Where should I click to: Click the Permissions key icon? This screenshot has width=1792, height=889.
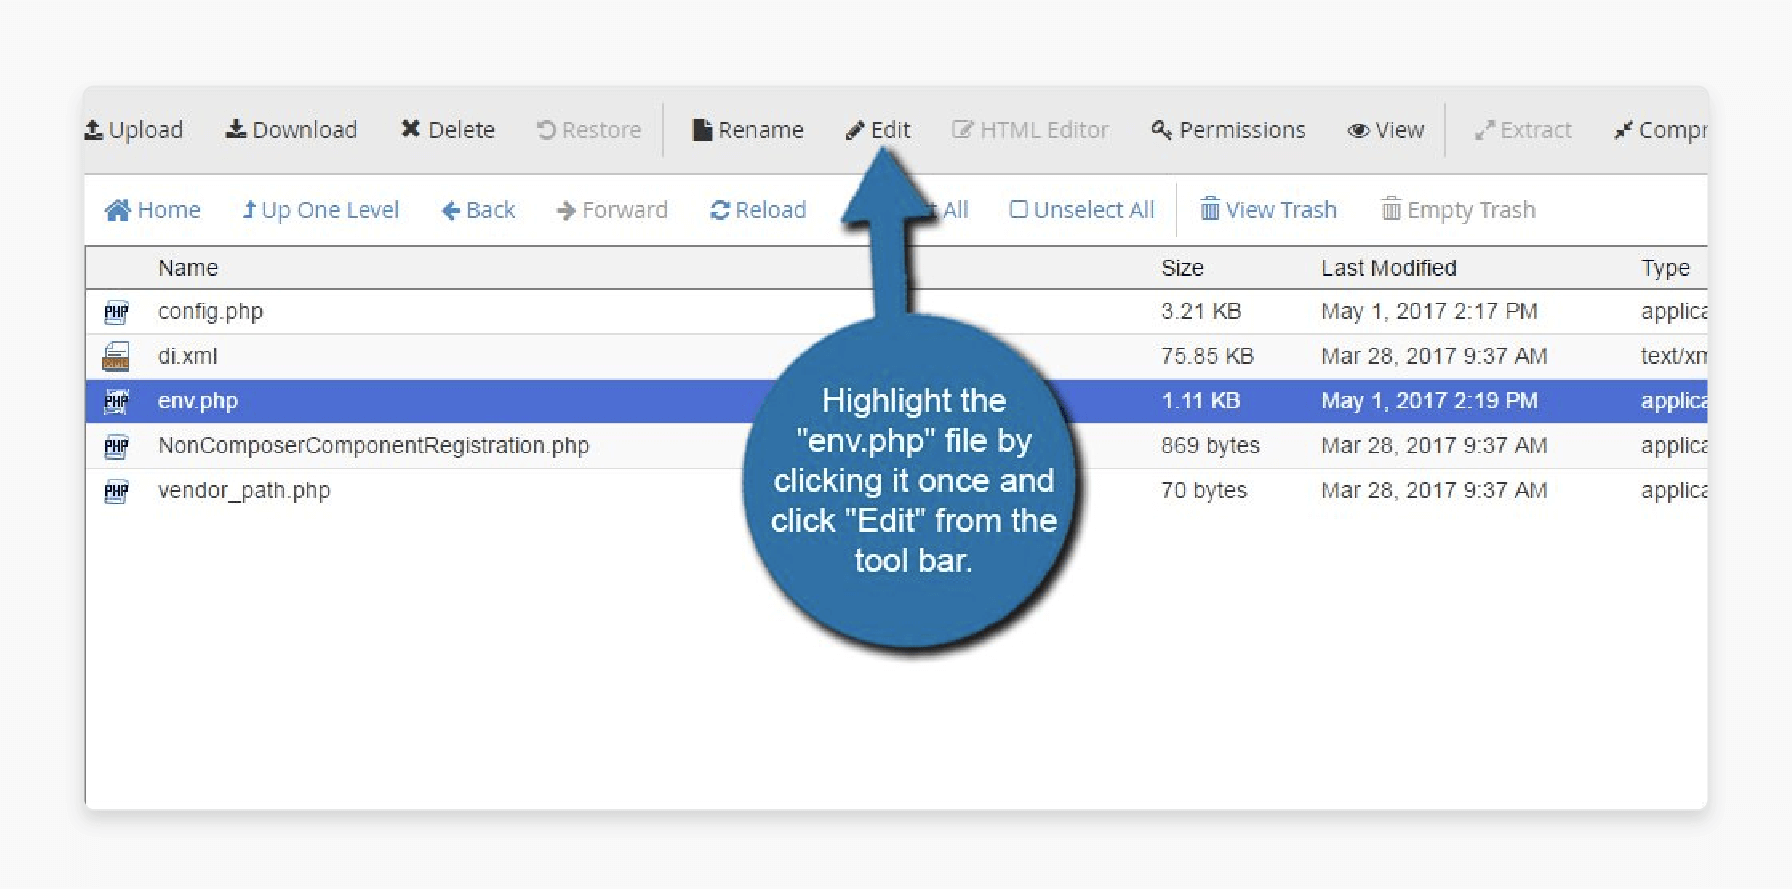tap(1161, 130)
